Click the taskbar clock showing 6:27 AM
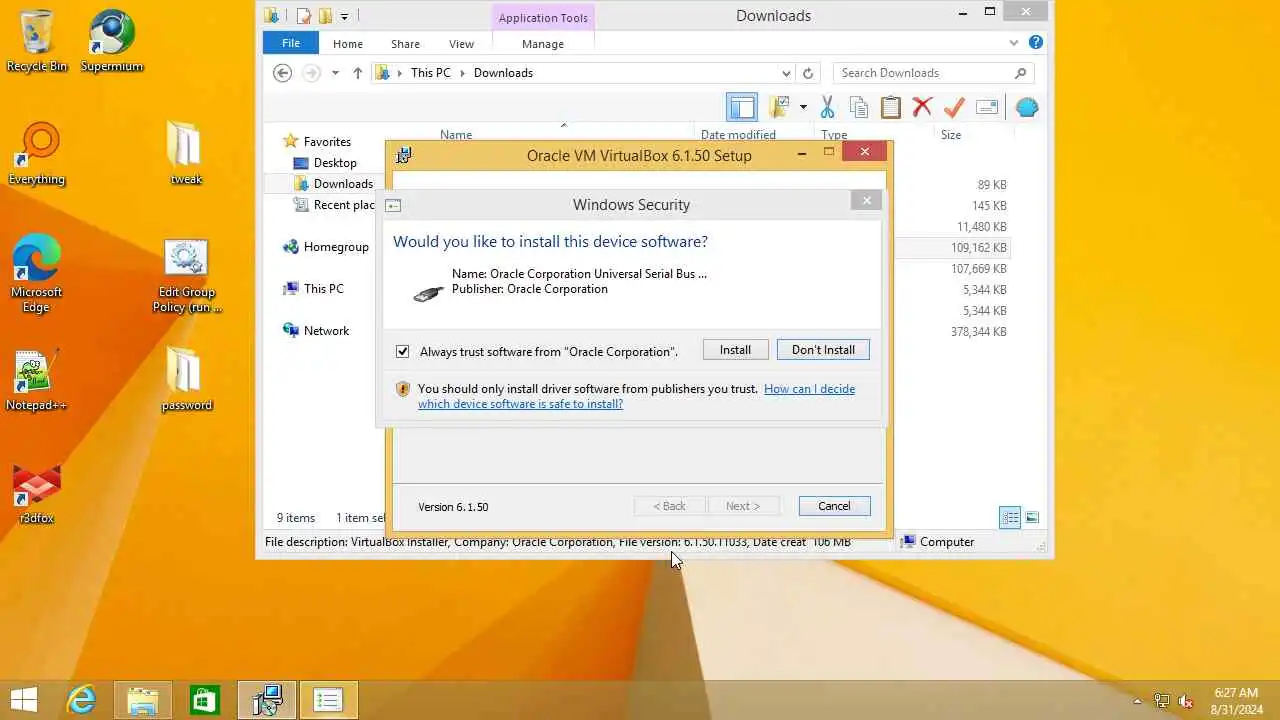The height and width of the screenshot is (720, 1280). click(x=1236, y=701)
